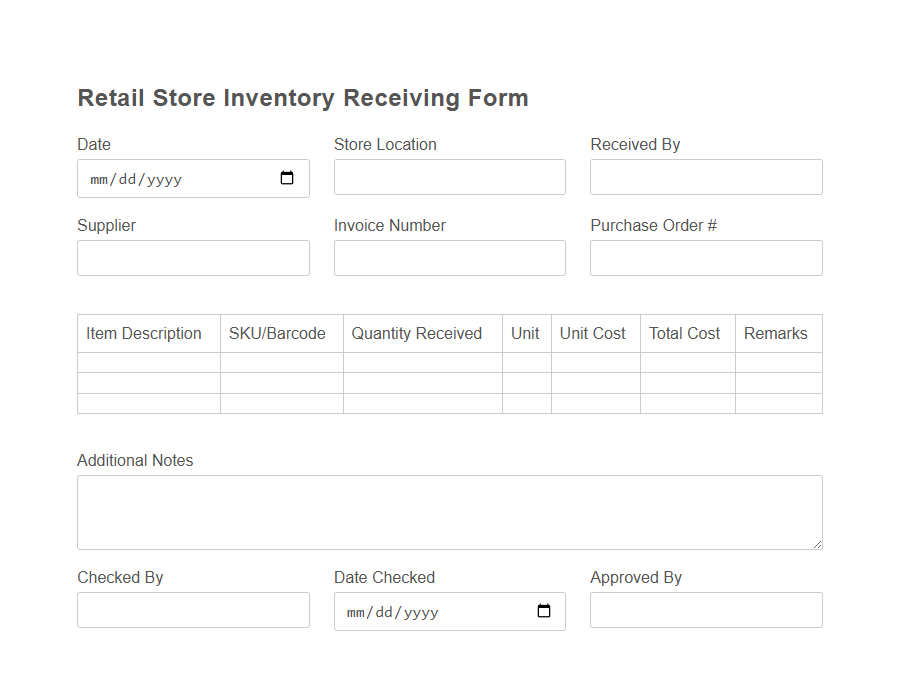
Task: Select the first Unit cell
Action: point(526,362)
